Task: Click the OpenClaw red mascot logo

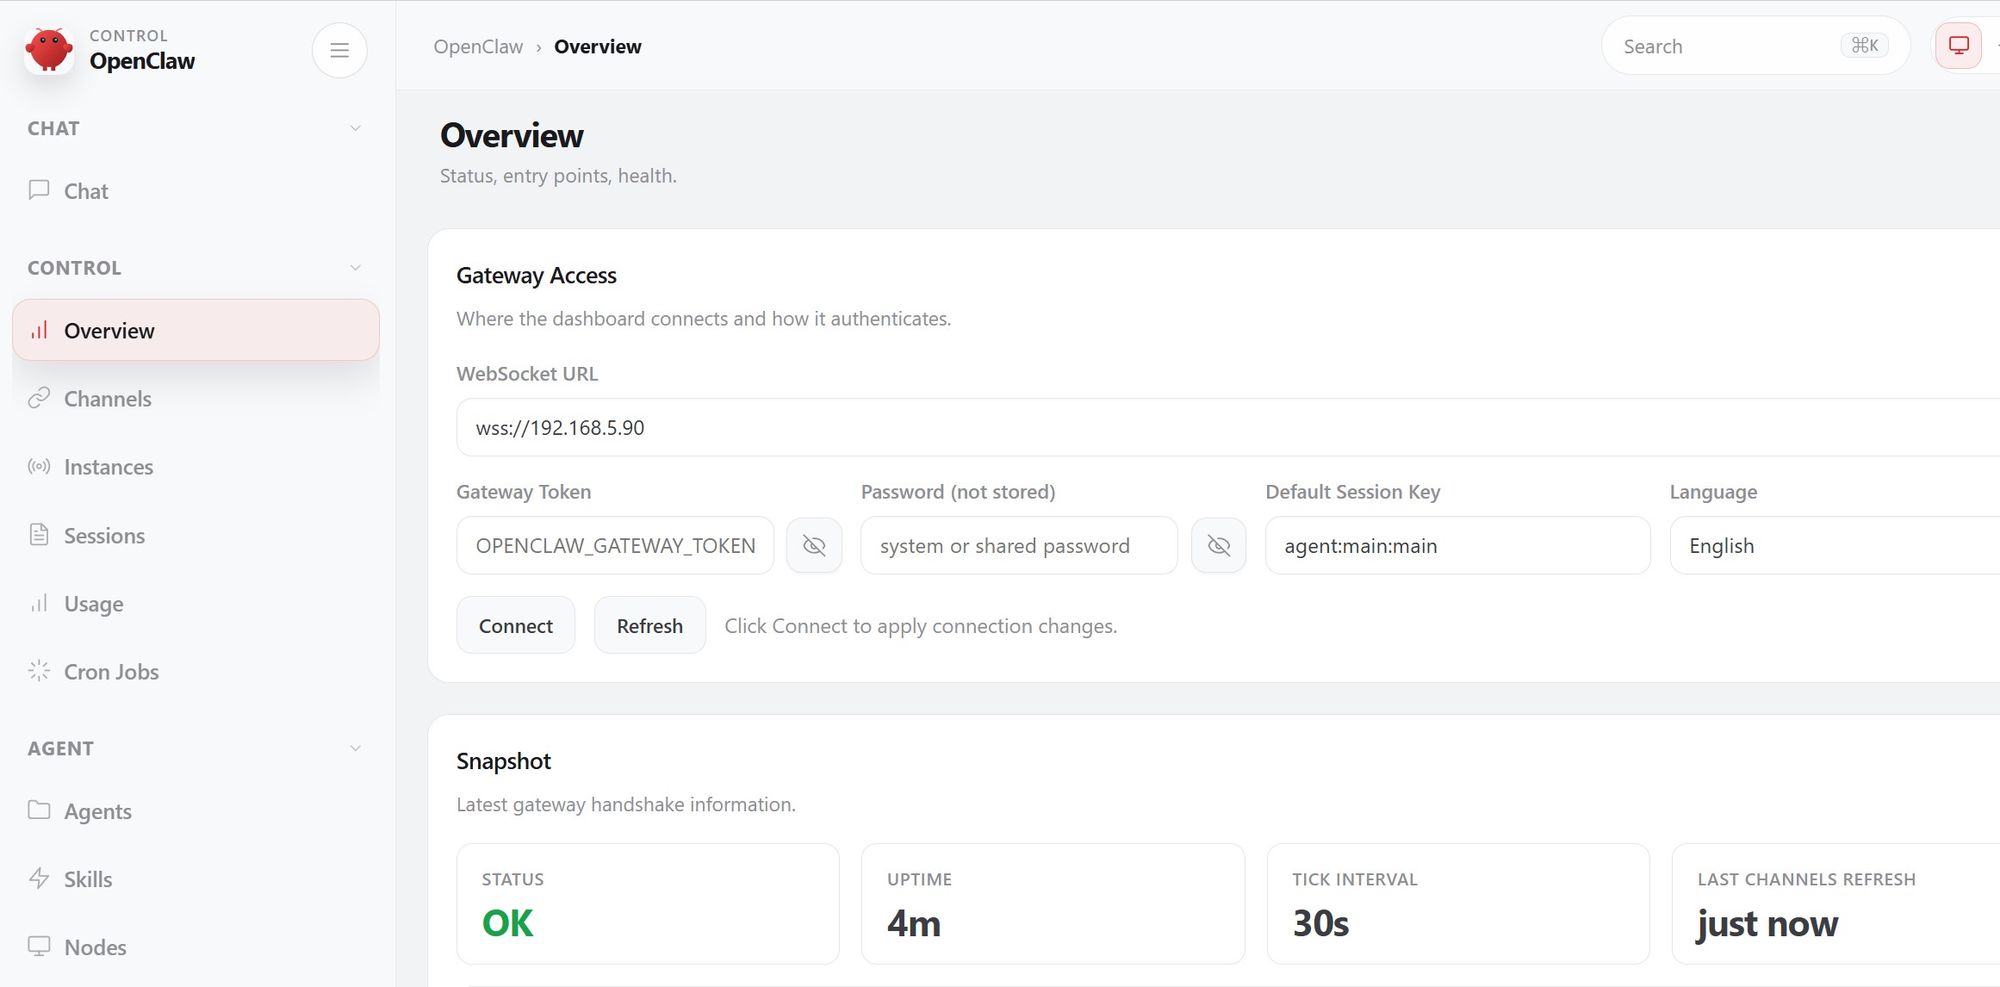Action: pos(48,49)
